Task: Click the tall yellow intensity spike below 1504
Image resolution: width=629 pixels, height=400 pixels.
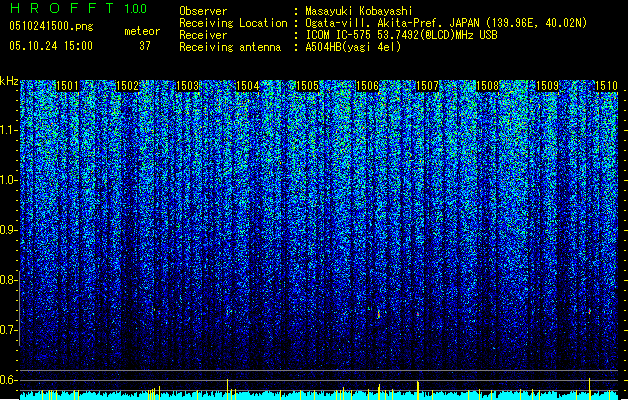Action: 227,389
